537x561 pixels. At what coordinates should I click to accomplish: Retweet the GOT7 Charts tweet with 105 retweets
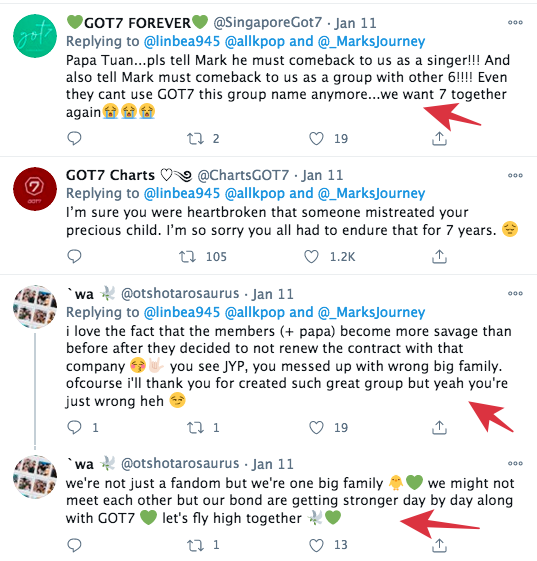pyautogui.click(x=187, y=257)
